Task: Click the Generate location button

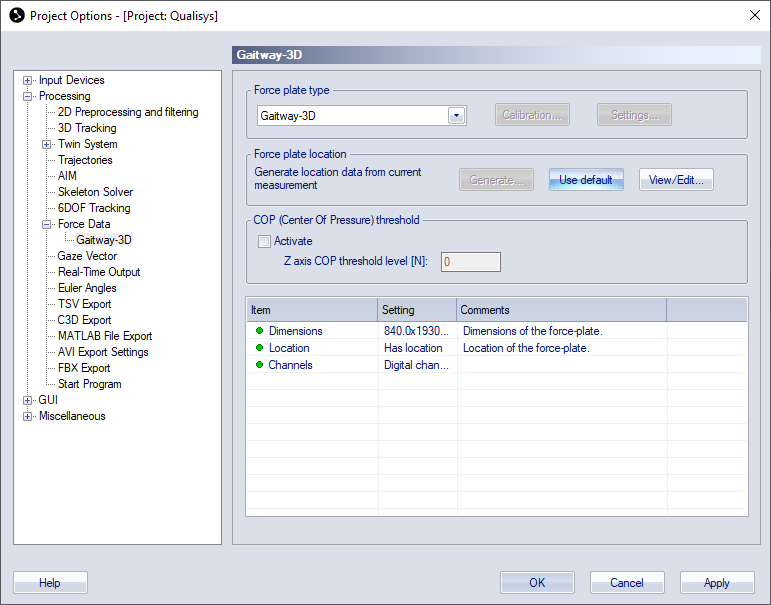Action: click(x=496, y=180)
